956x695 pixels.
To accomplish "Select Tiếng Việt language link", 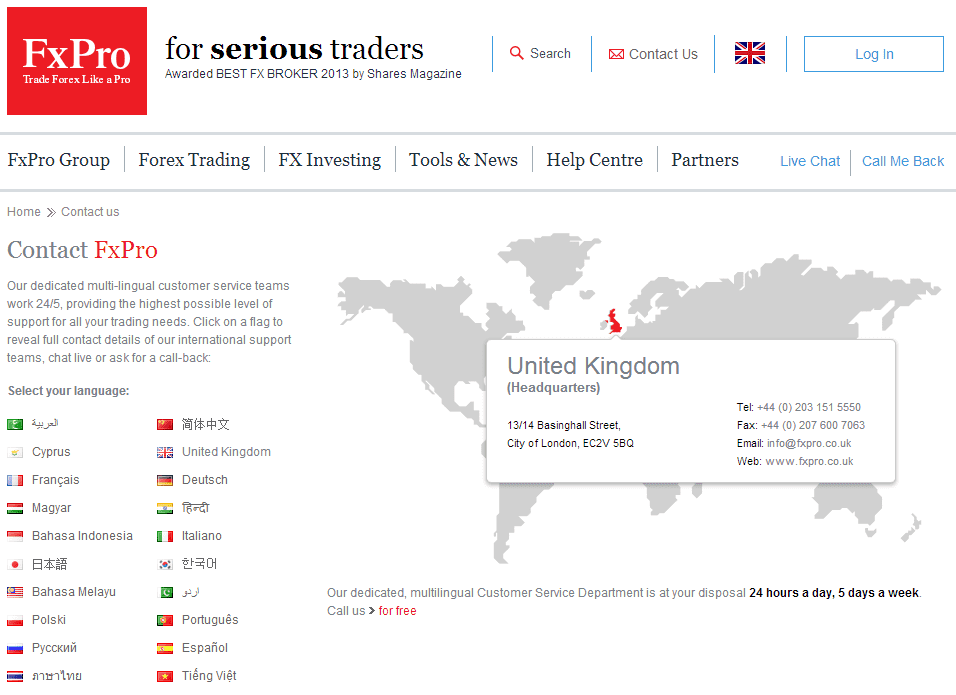I will [209, 675].
